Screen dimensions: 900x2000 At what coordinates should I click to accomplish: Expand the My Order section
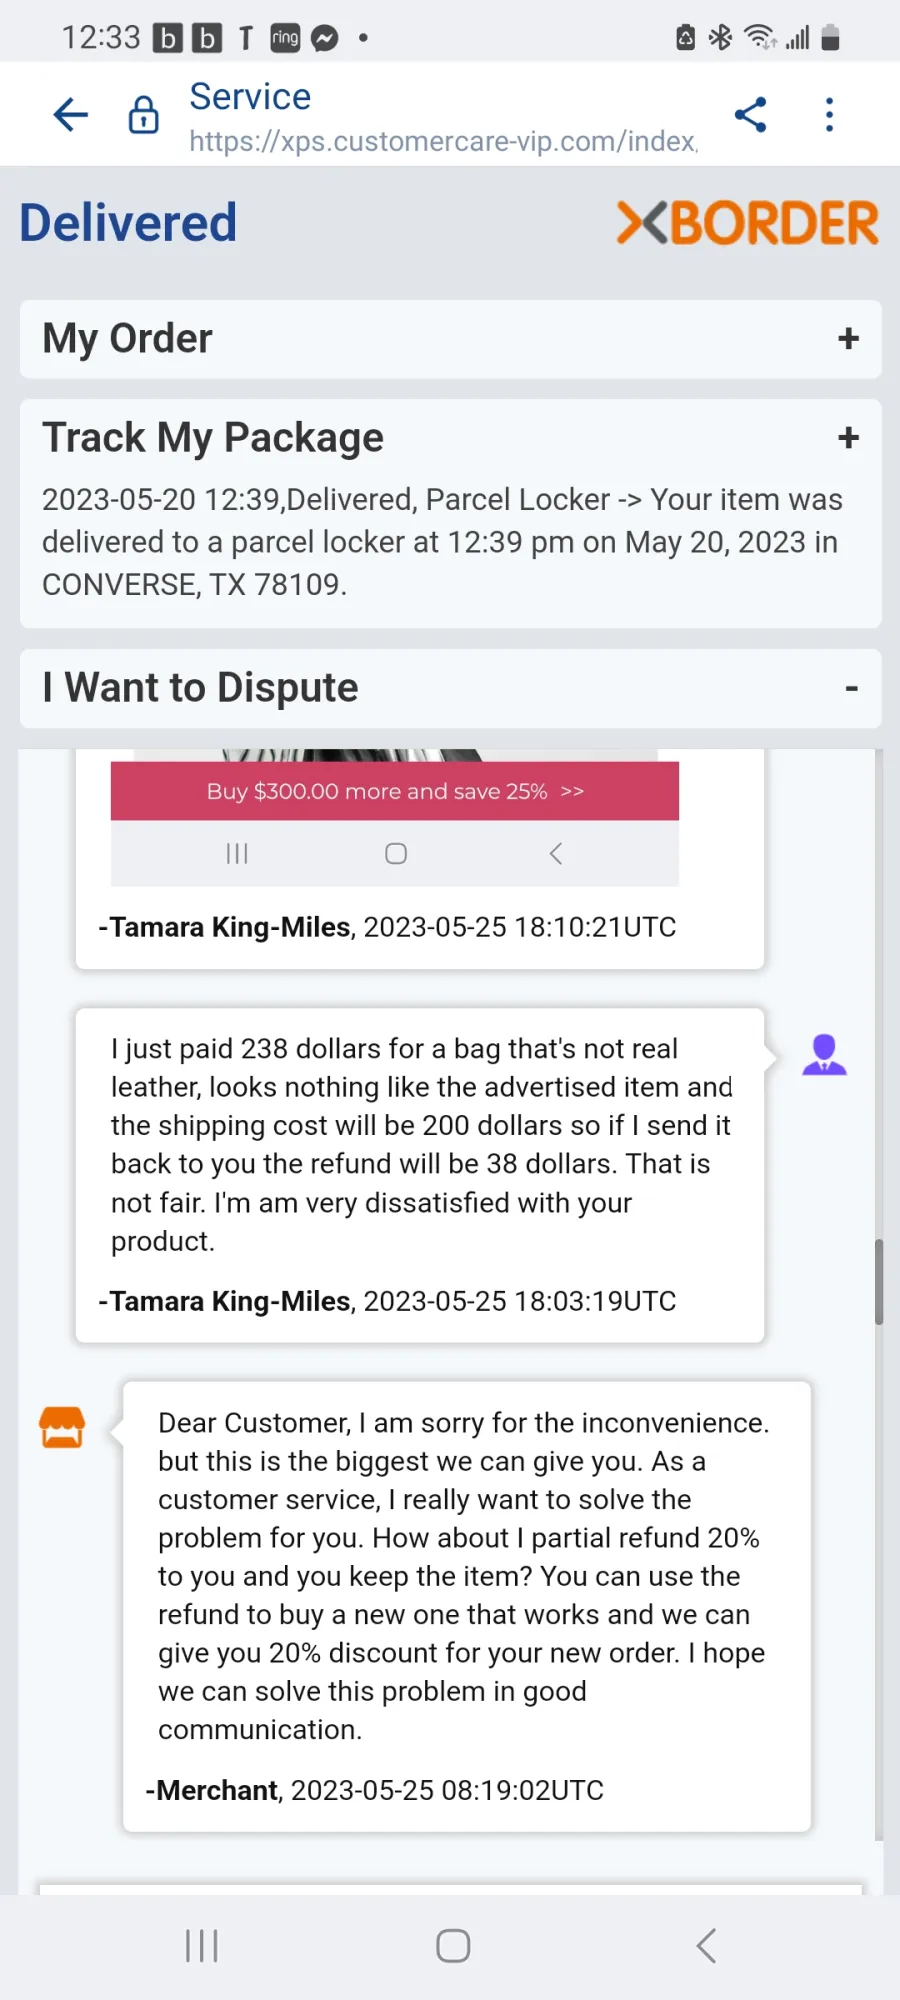tap(450, 339)
